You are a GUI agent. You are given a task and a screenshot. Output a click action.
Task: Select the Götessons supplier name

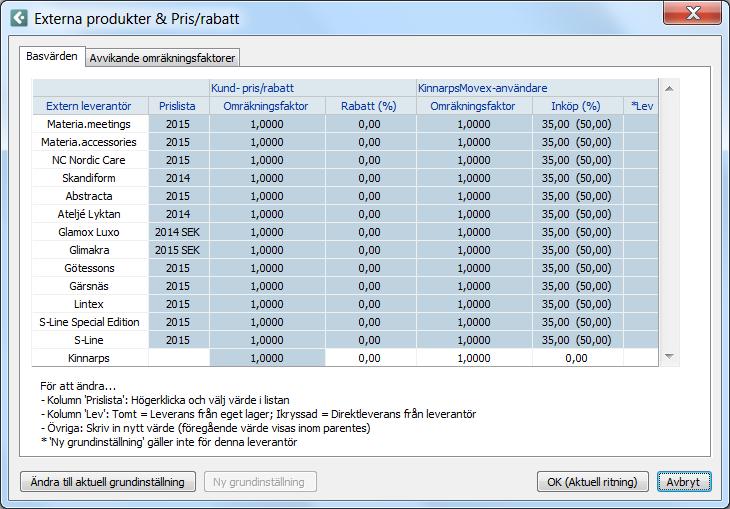(x=90, y=268)
